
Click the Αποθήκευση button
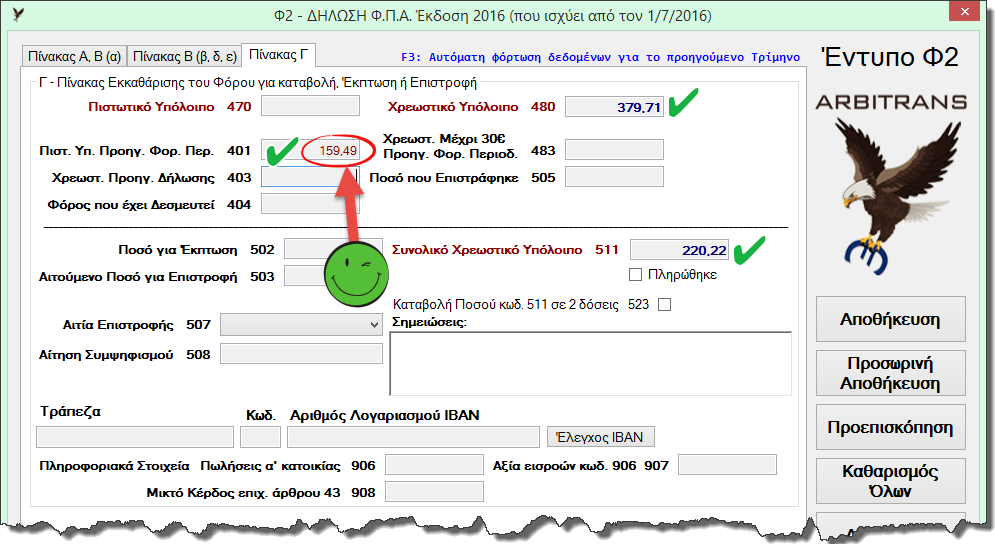tap(890, 319)
